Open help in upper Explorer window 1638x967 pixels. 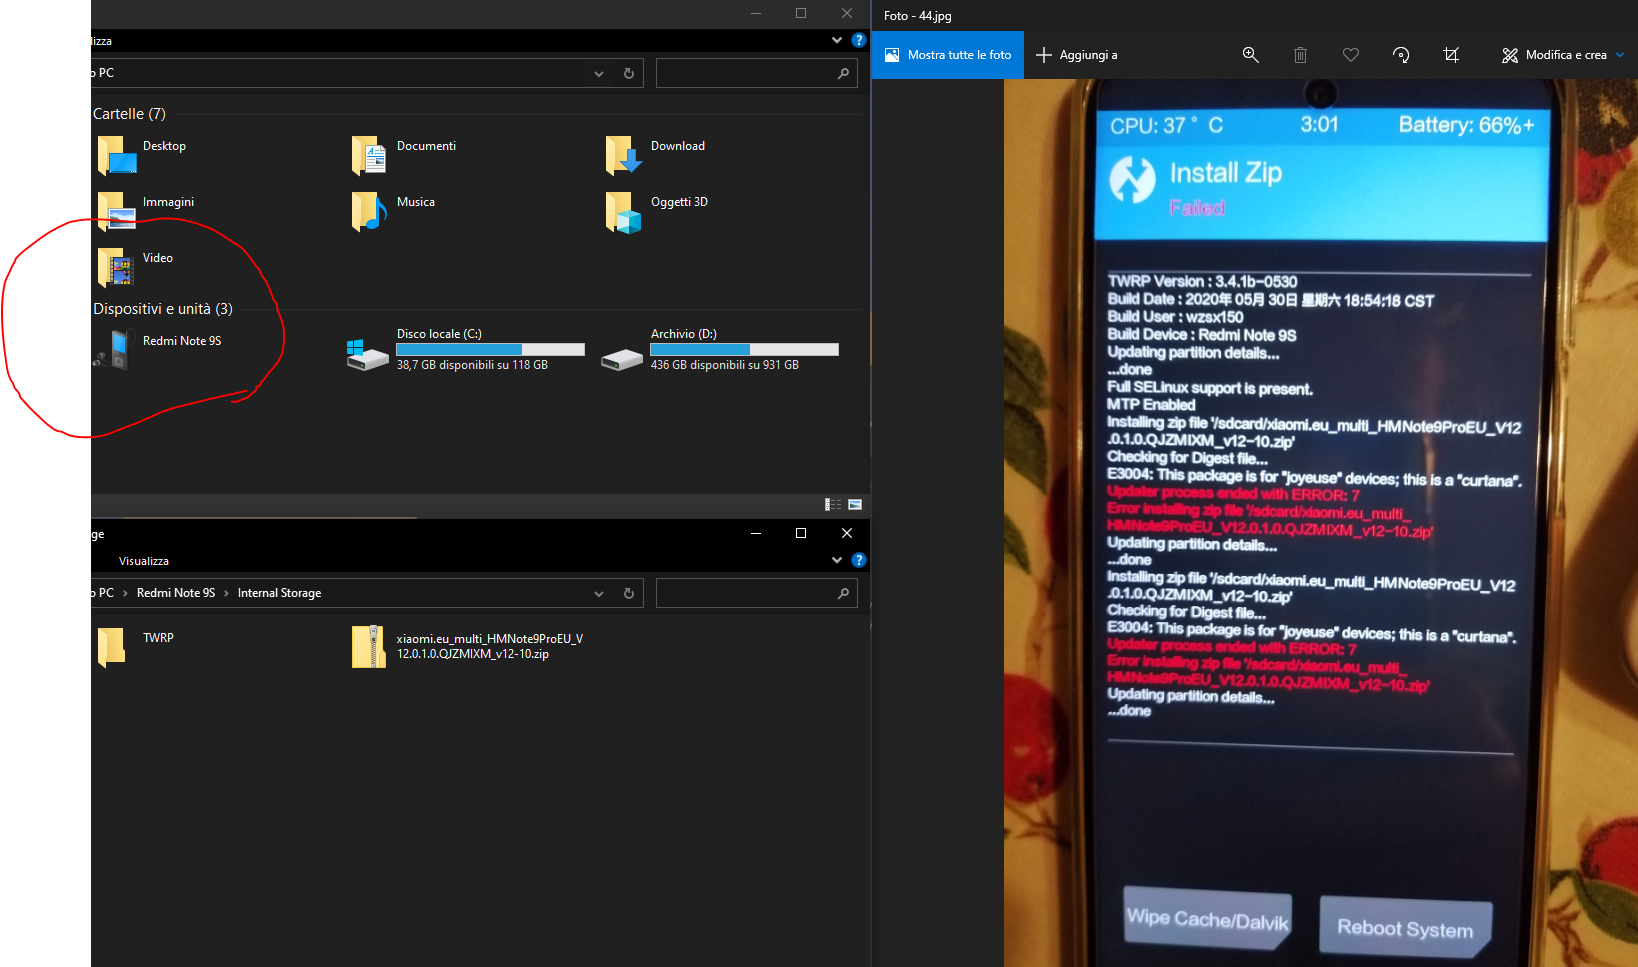coord(858,40)
